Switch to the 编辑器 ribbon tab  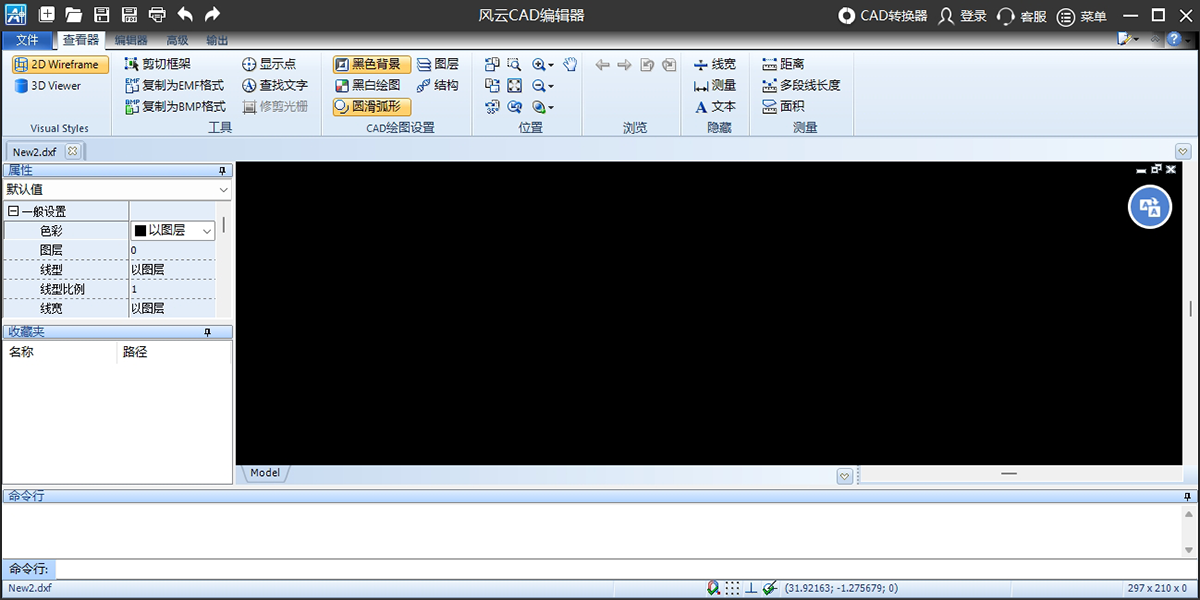tap(131, 41)
